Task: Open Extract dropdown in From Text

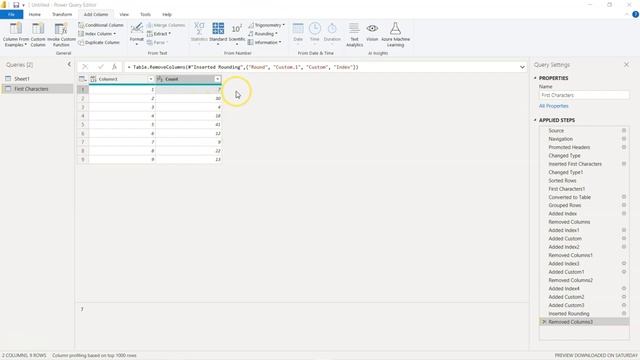Action: (159, 34)
